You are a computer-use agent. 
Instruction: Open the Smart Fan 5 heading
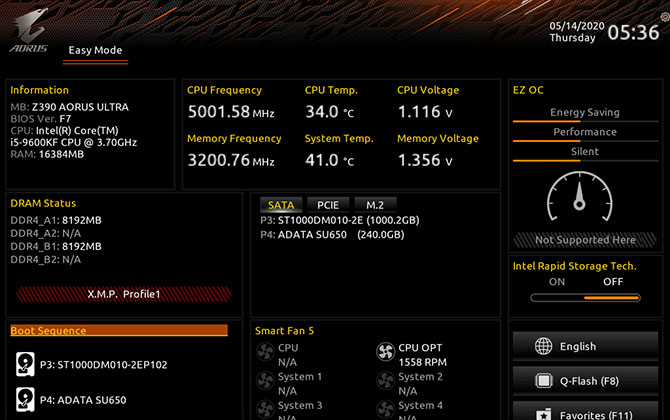coord(284,331)
